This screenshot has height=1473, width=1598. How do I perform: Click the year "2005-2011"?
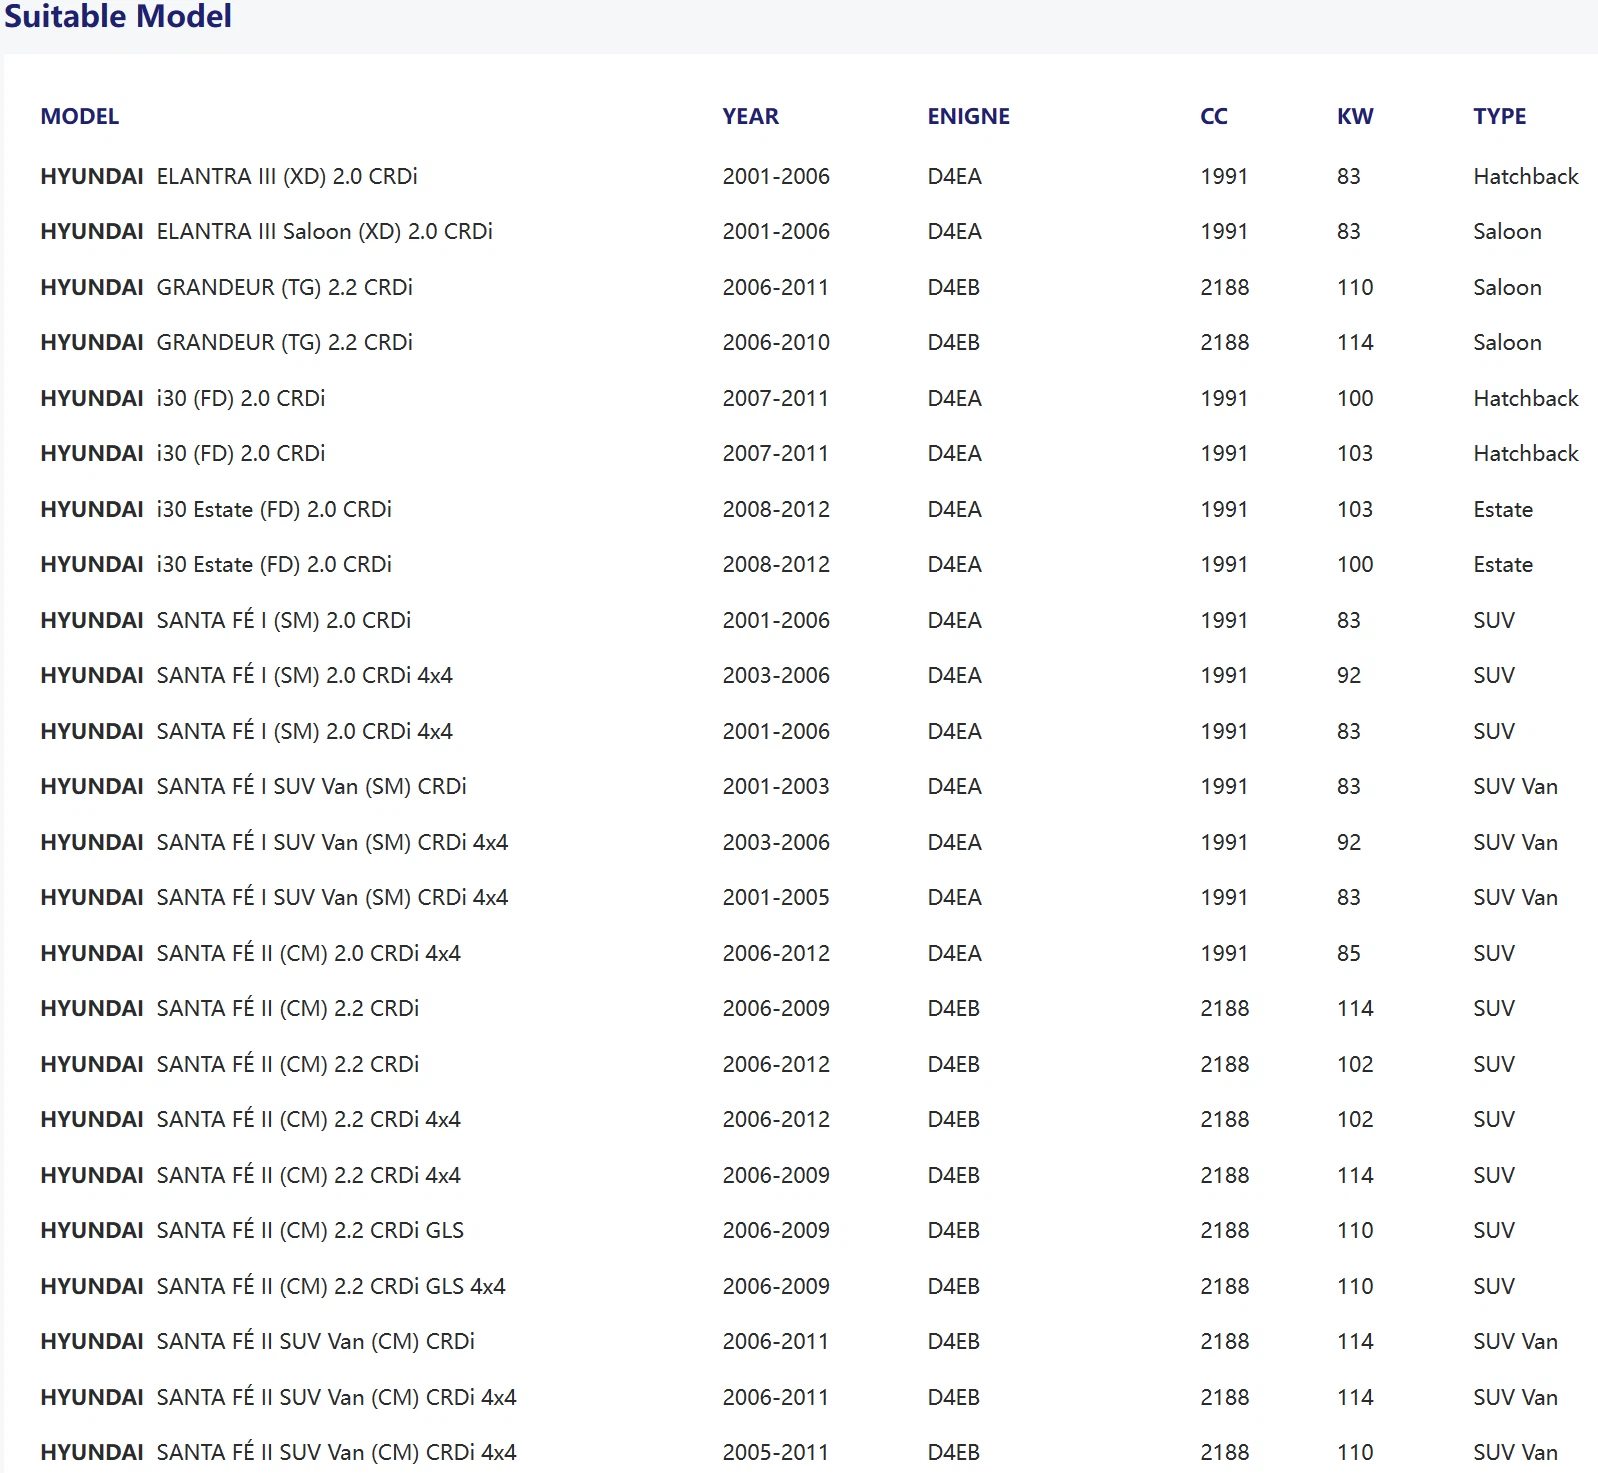776,1453
